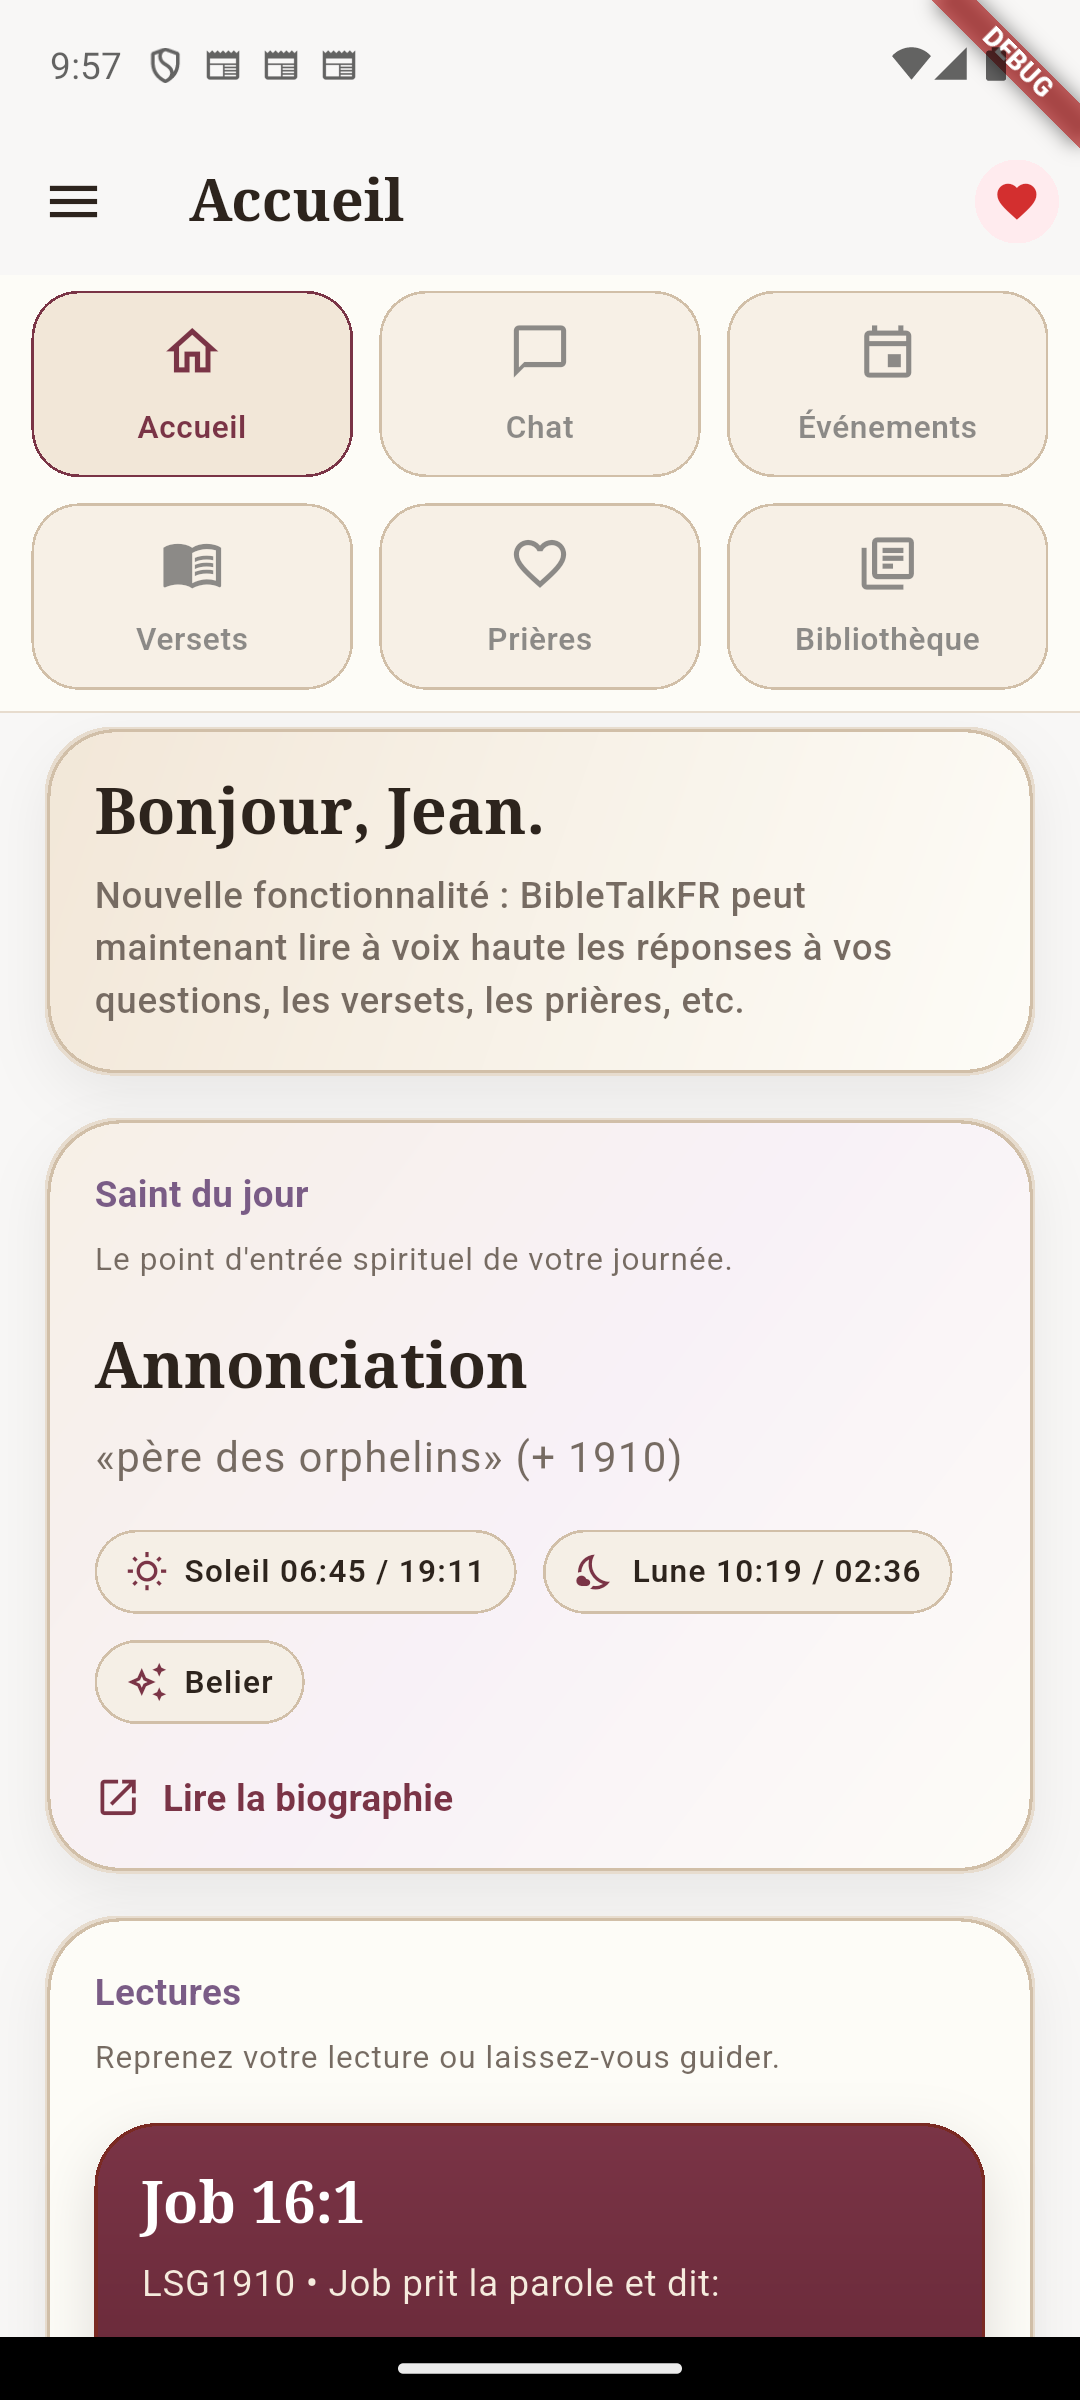Tap the Bonjour, Jean greeting card
The width and height of the screenshot is (1080, 2400).
coord(540,900)
